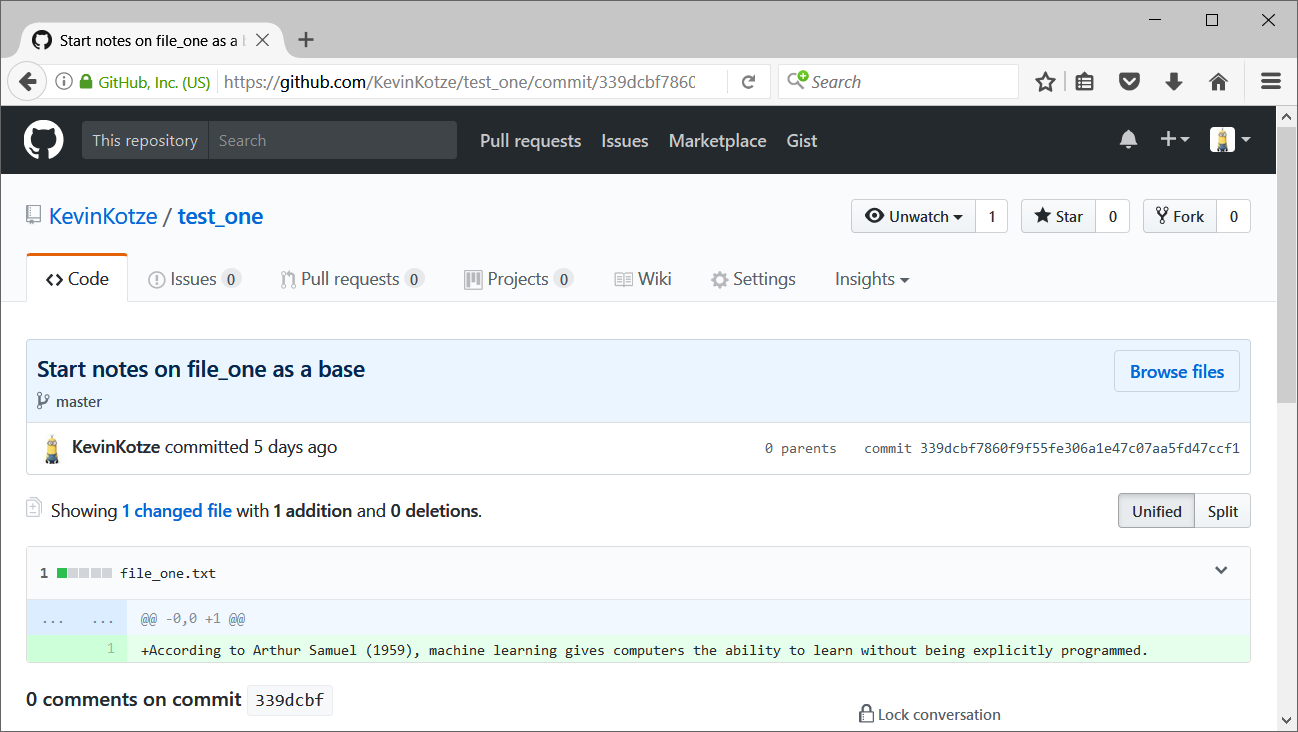Close the 'Start notes on file_one' tab
The height and width of the screenshot is (732, 1298).
(262, 41)
